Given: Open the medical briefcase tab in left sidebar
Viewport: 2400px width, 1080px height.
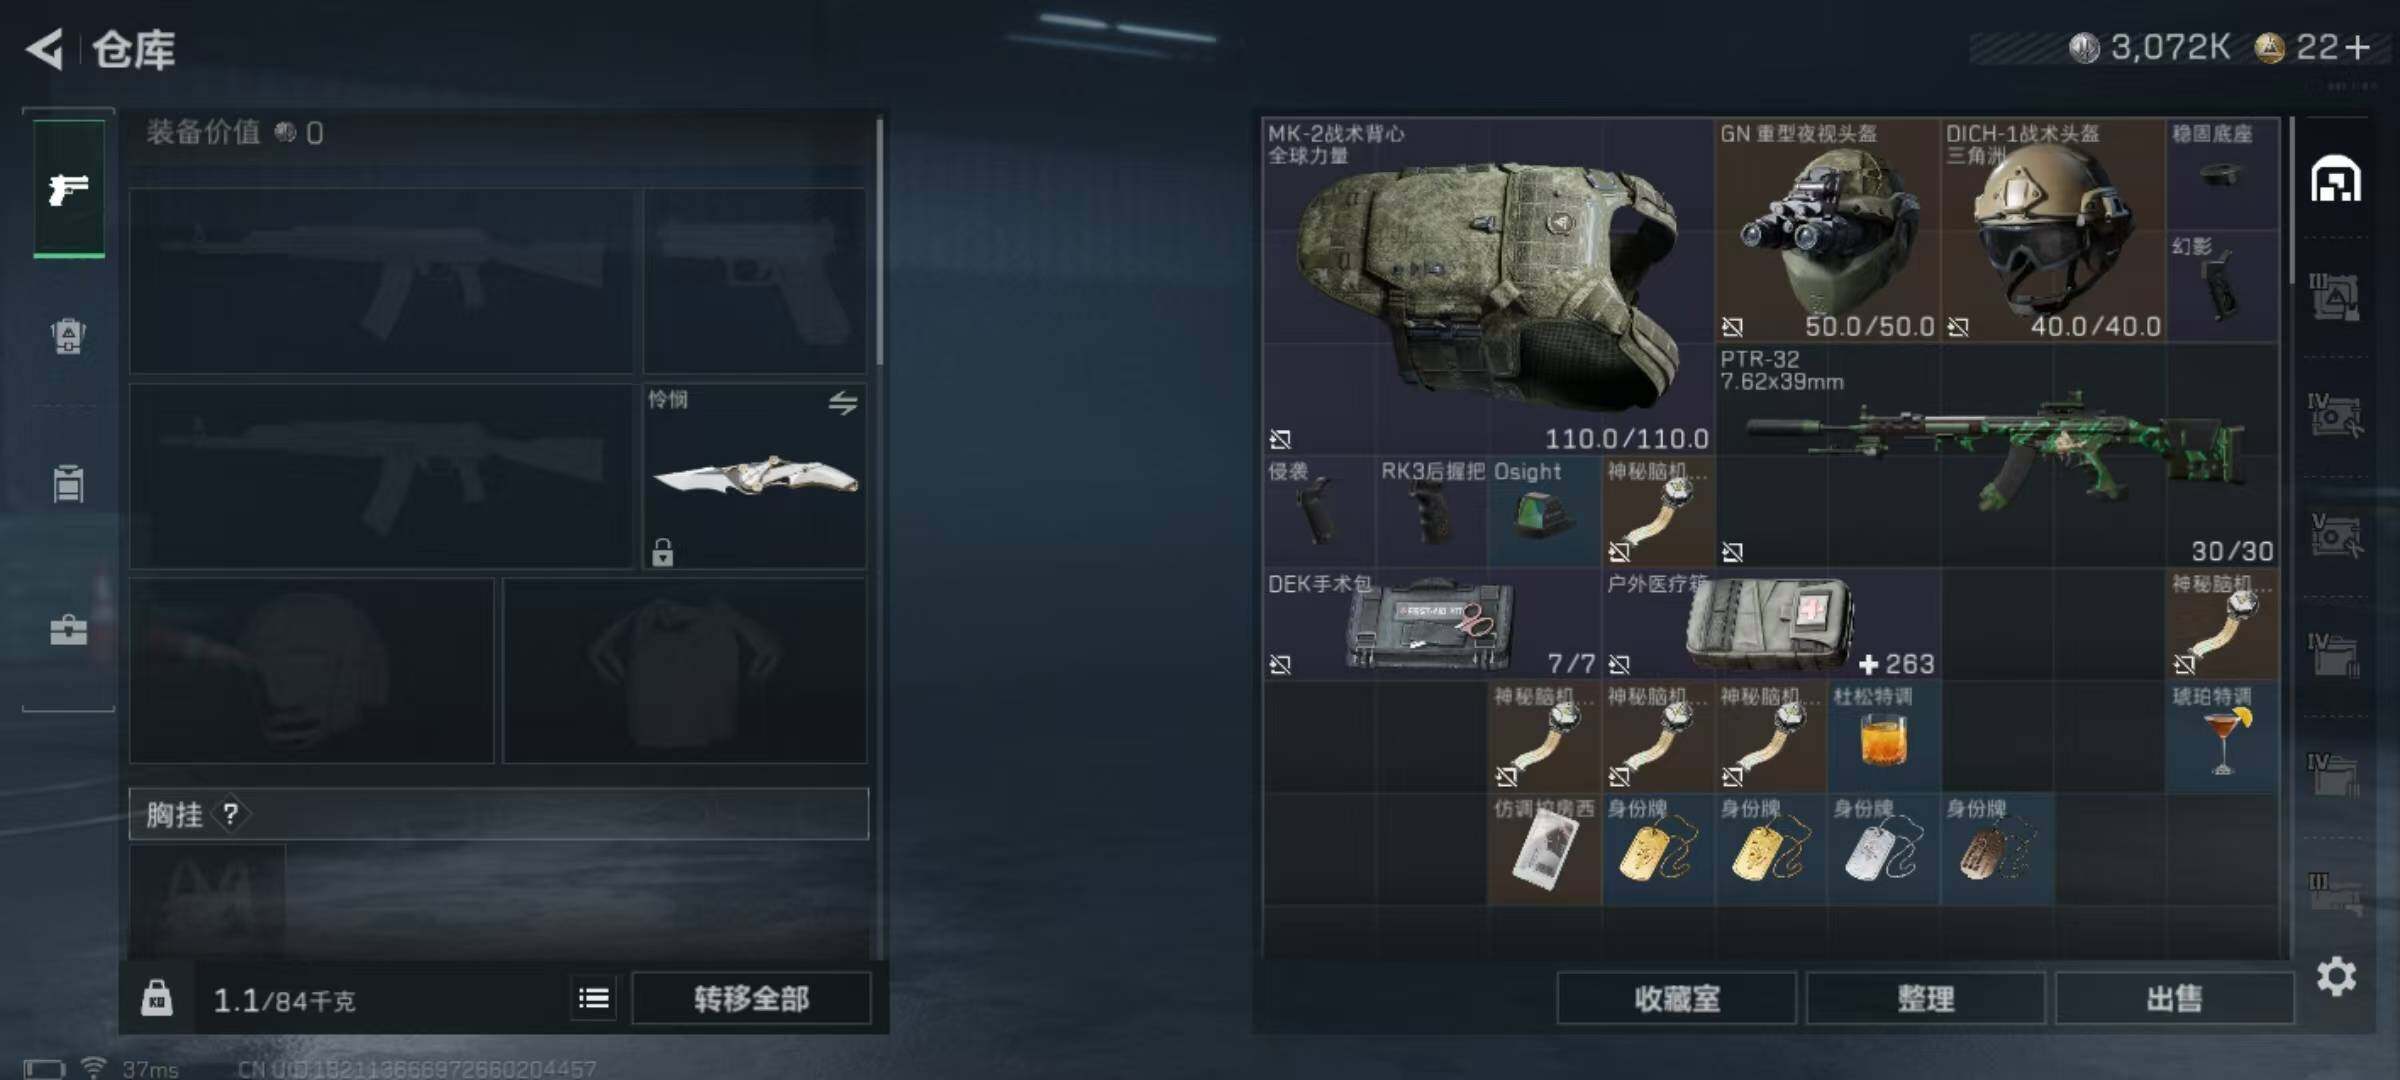Looking at the screenshot, I should (x=68, y=630).
